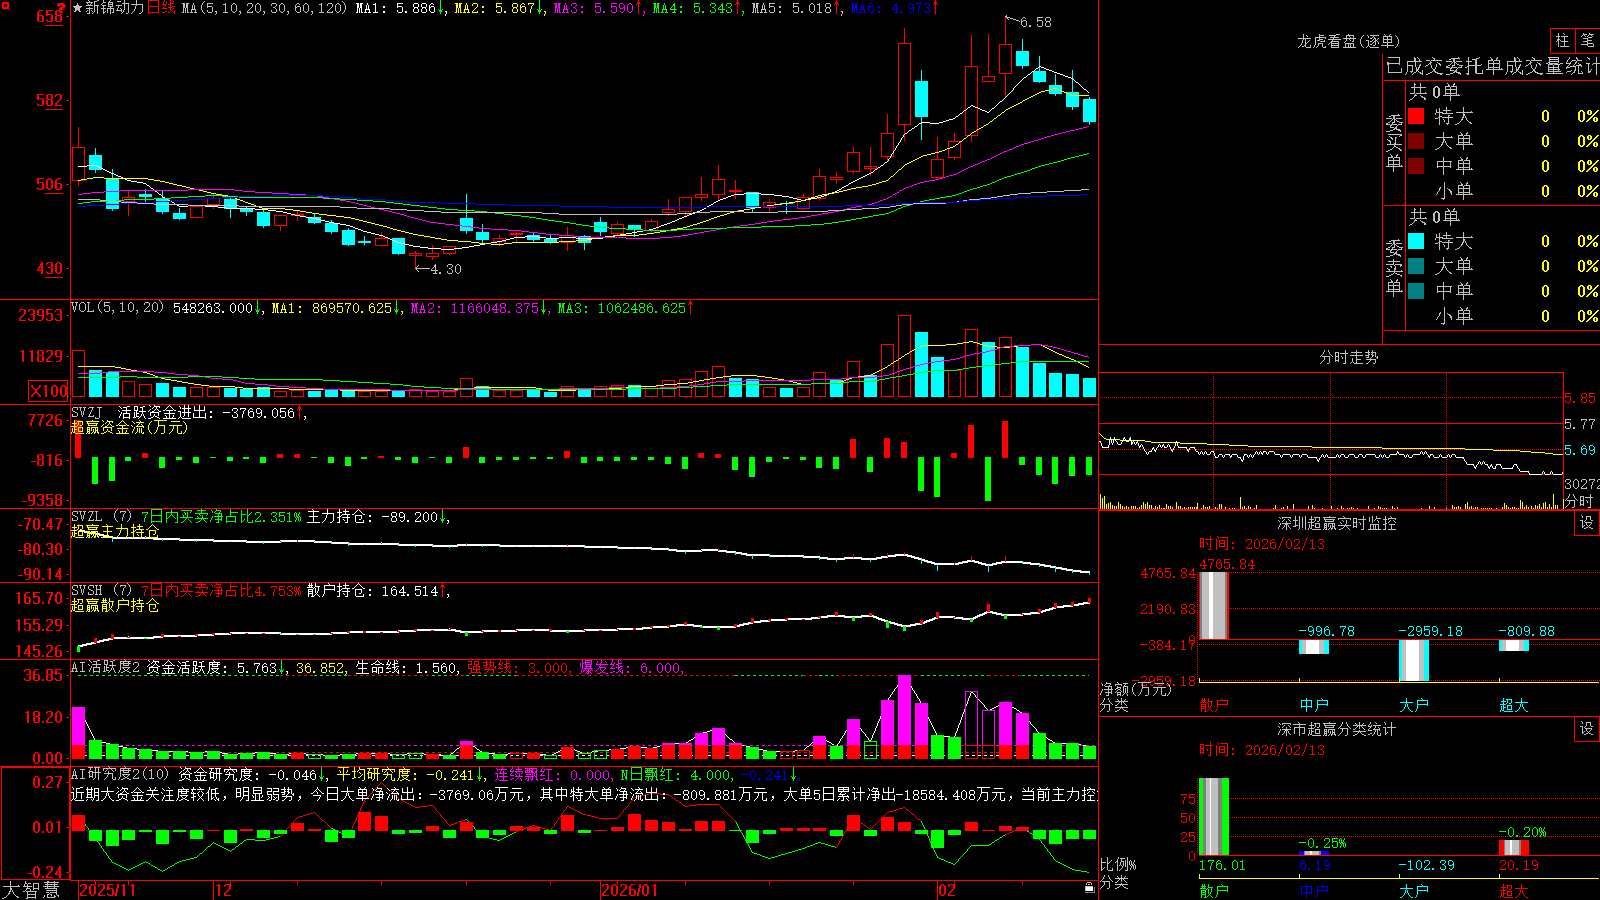
Task: Click the ×100 volume multiplier box
Action: click(49, 391)
